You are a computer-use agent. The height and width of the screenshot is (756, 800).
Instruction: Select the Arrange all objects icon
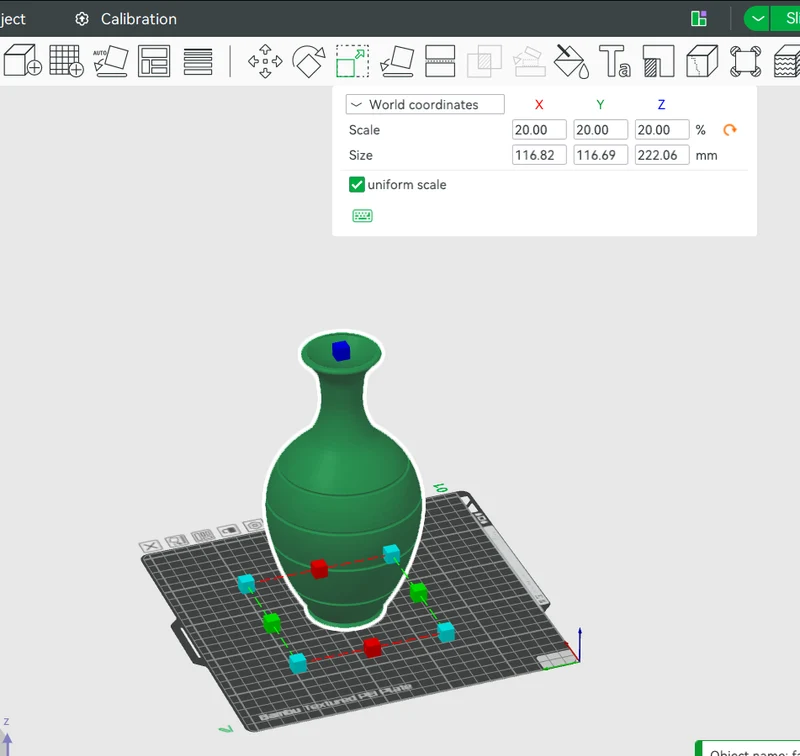pos(154,61)
